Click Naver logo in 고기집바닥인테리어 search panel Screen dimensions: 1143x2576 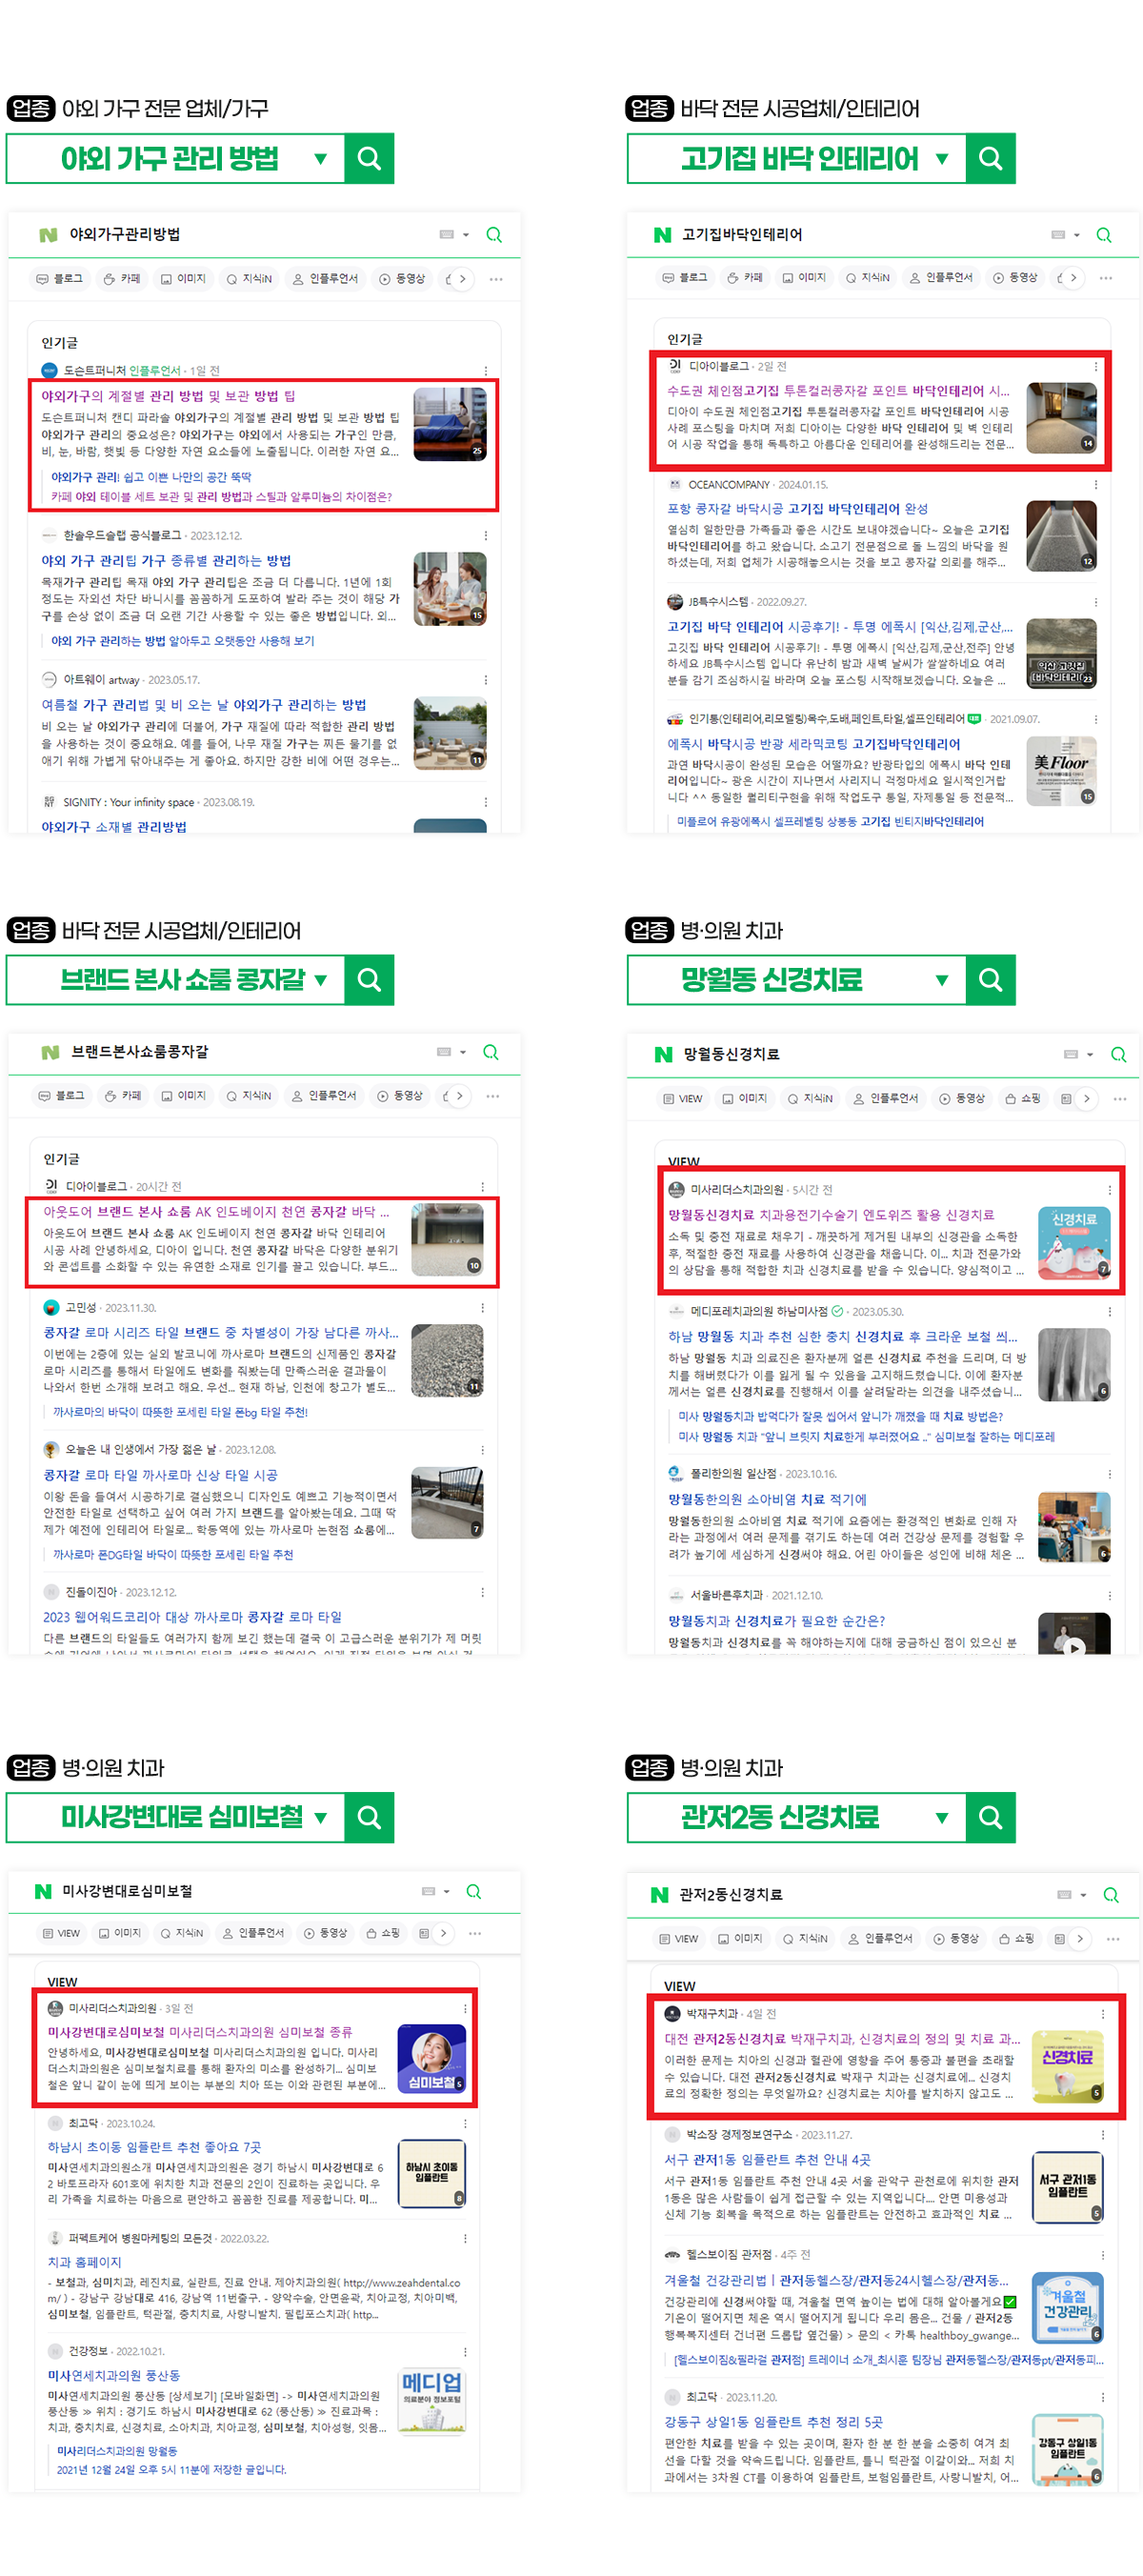(x=662, y=235)
